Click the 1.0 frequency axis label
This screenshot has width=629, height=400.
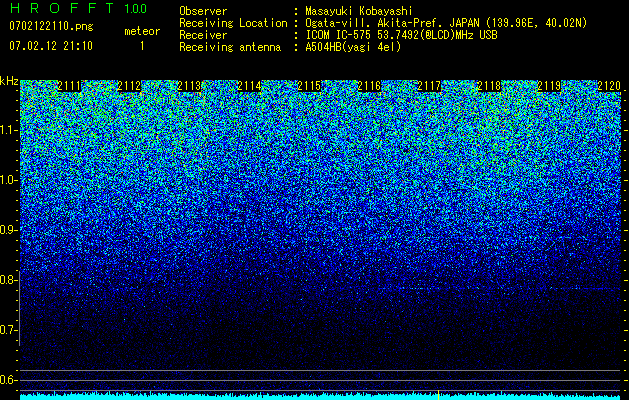pos(9,180)
